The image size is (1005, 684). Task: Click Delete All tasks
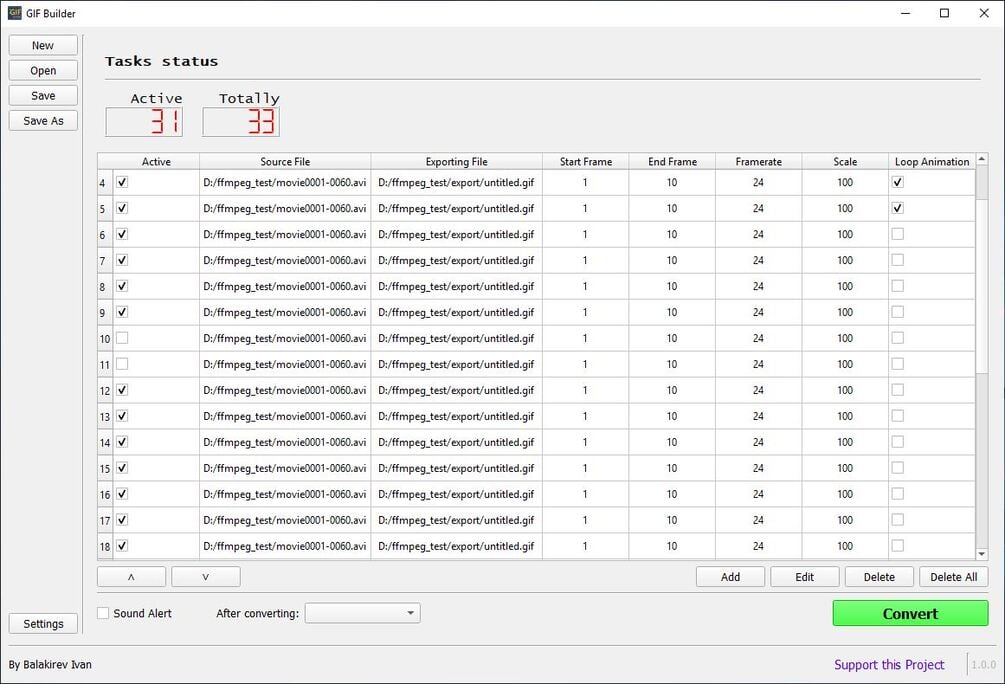(954, 577)
